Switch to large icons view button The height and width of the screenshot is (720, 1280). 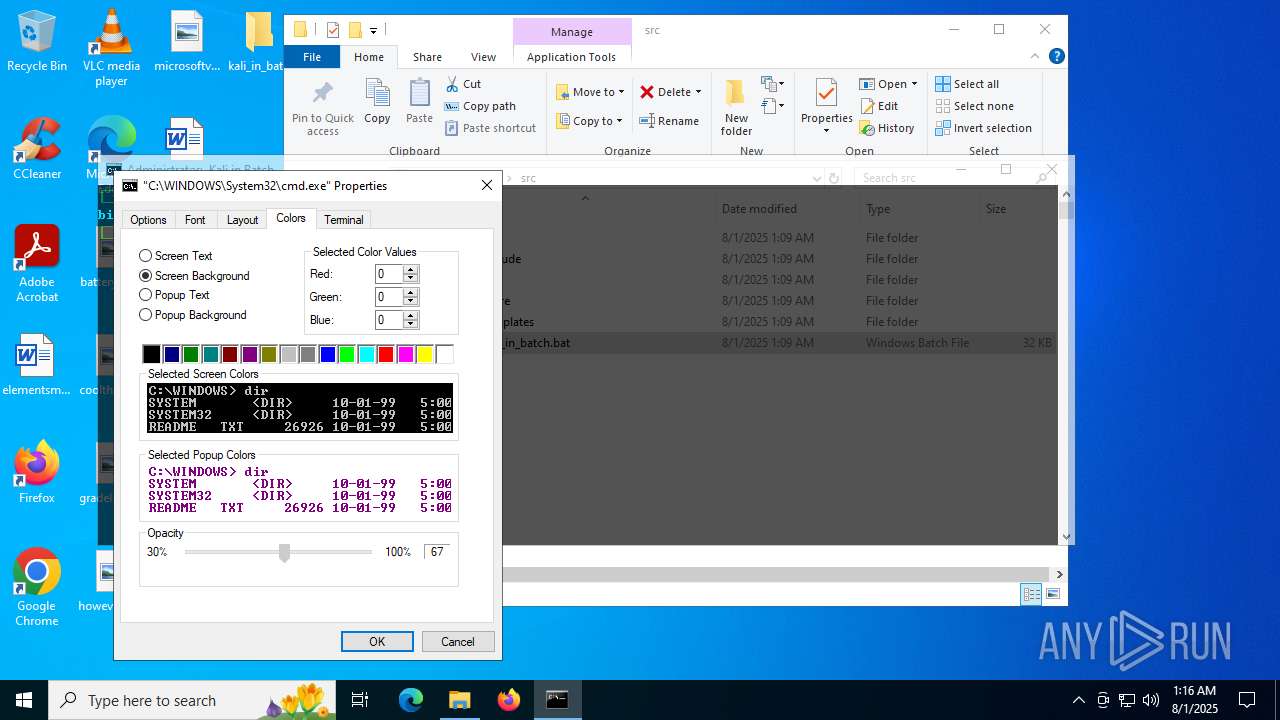click(1053, 595)
